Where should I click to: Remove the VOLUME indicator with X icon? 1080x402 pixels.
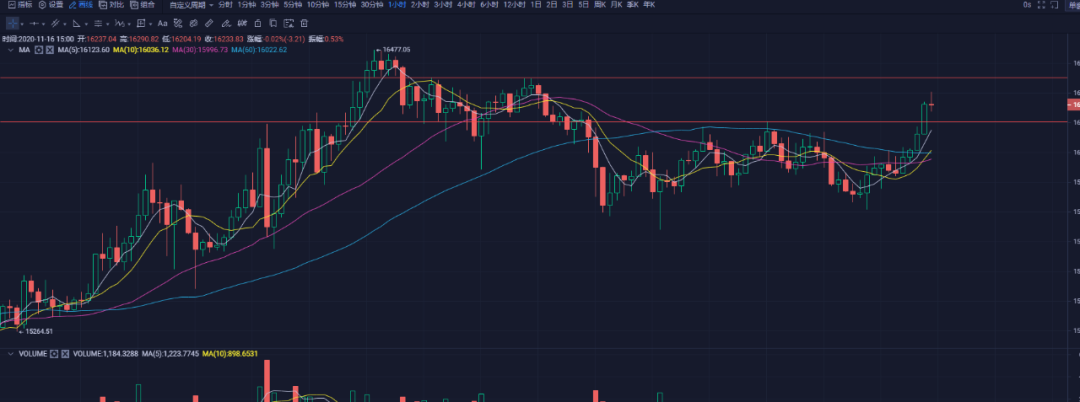[x=65, y=353]
